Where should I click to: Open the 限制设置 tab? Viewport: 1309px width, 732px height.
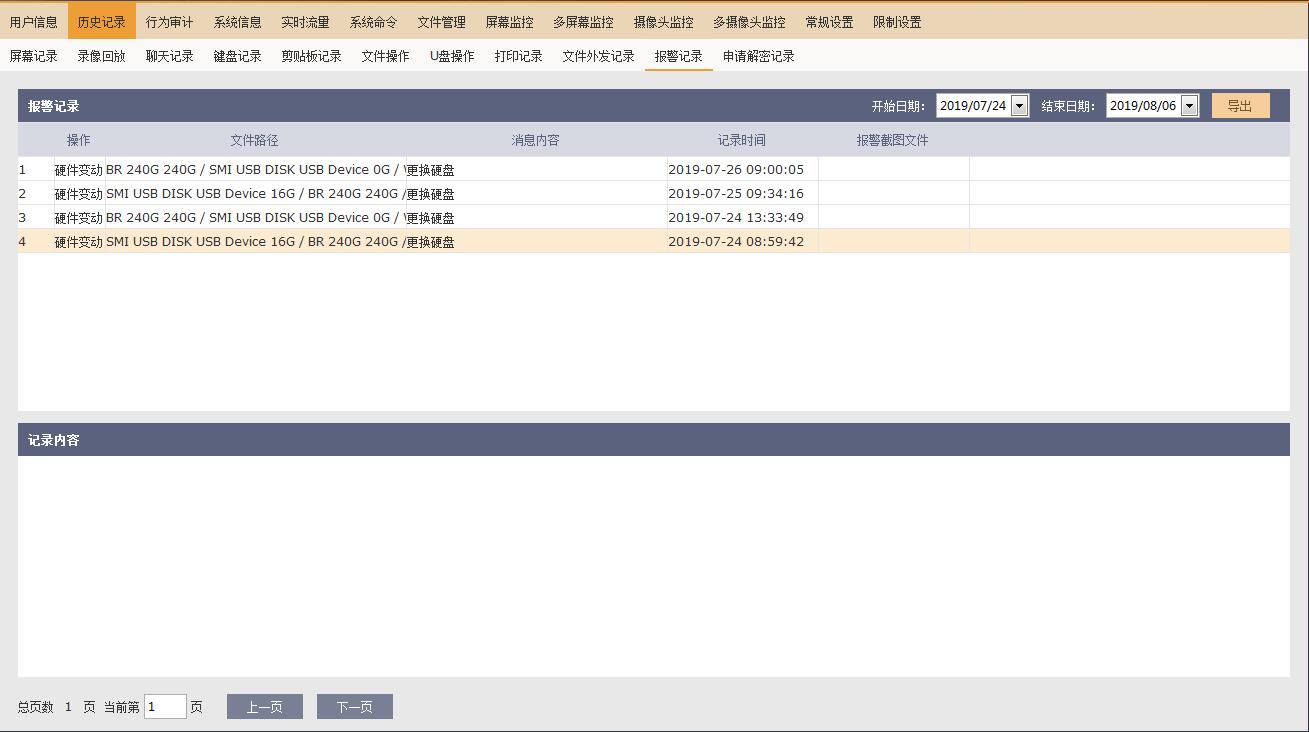pyautogui.click(x=897, y=22)
